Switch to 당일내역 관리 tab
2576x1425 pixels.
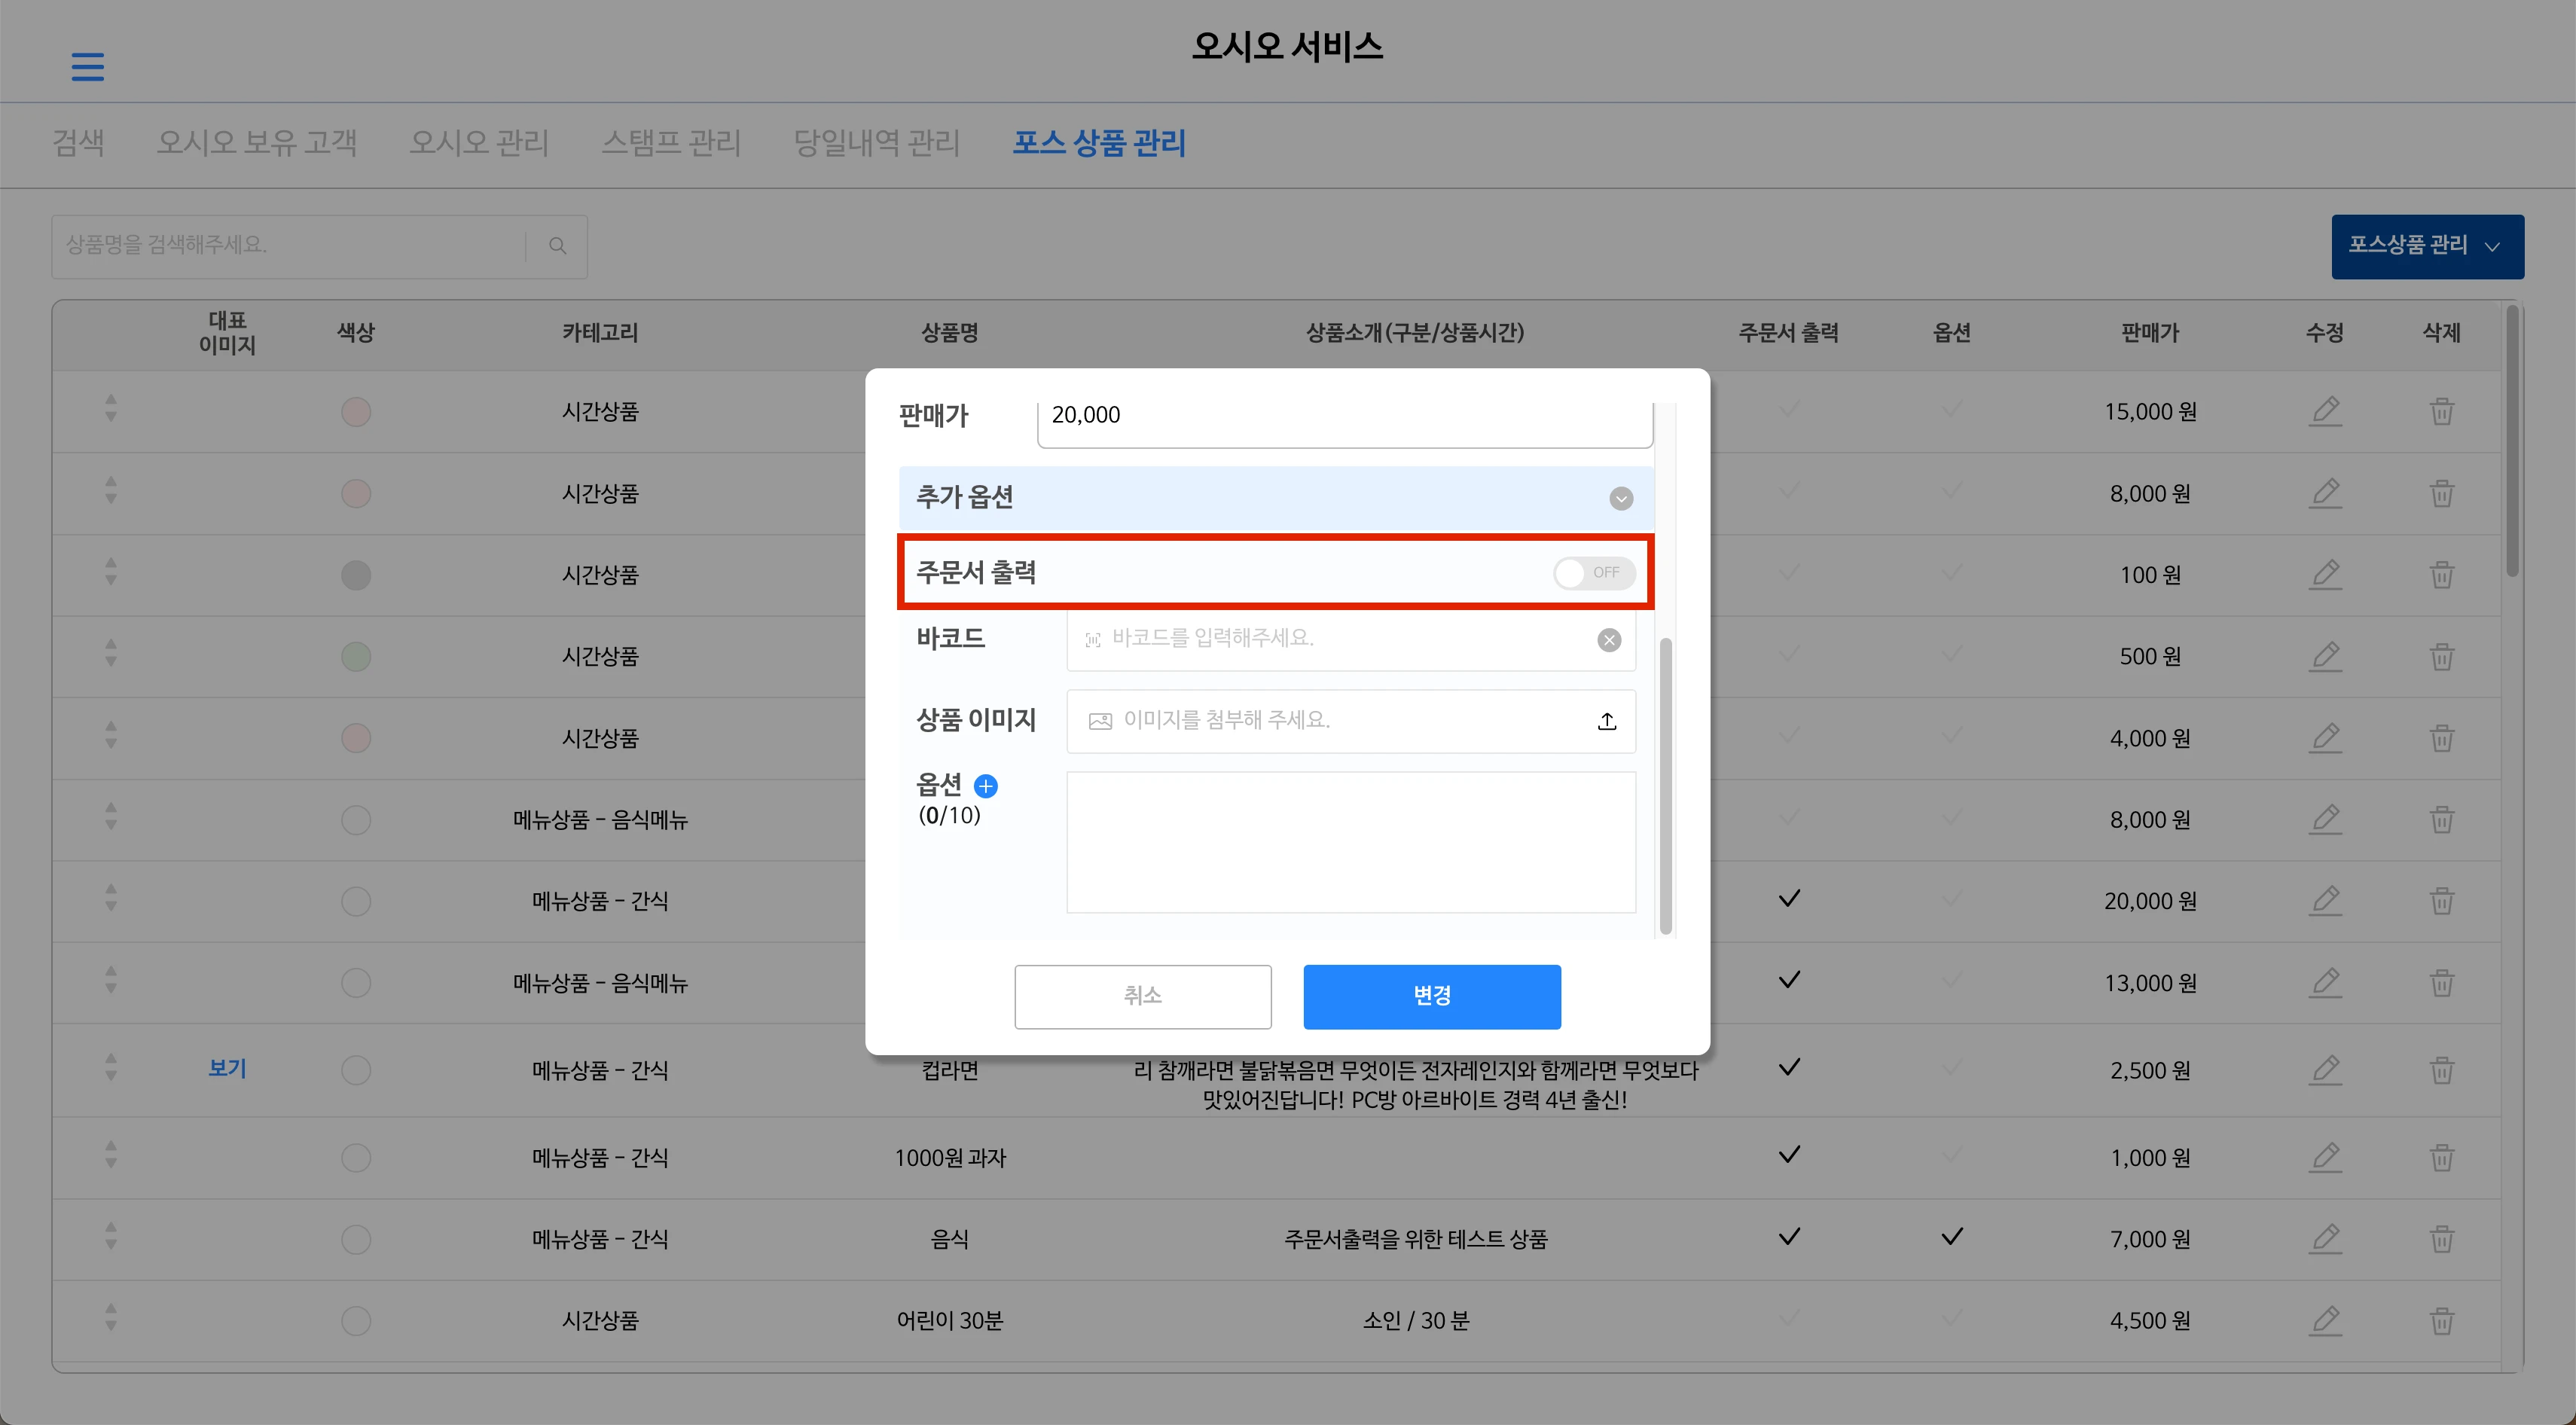click(x=877, y=143)
